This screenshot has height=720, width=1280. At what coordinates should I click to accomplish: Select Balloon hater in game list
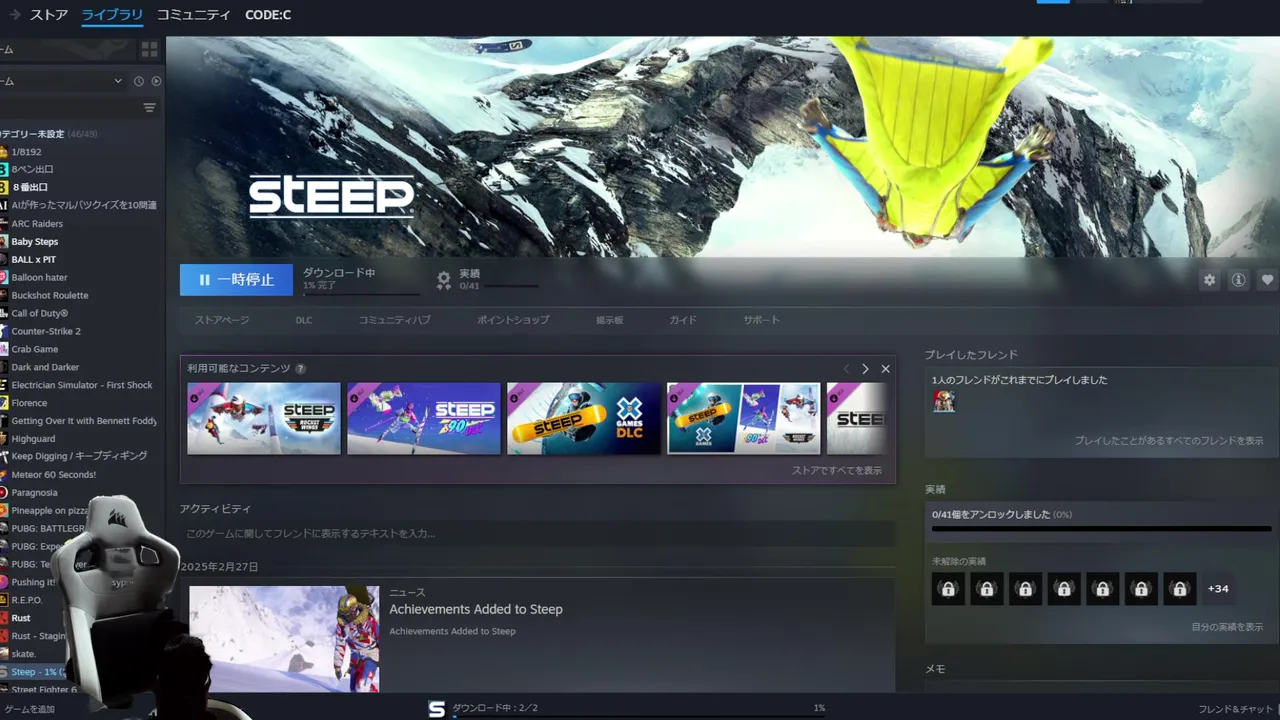(39, 278)
